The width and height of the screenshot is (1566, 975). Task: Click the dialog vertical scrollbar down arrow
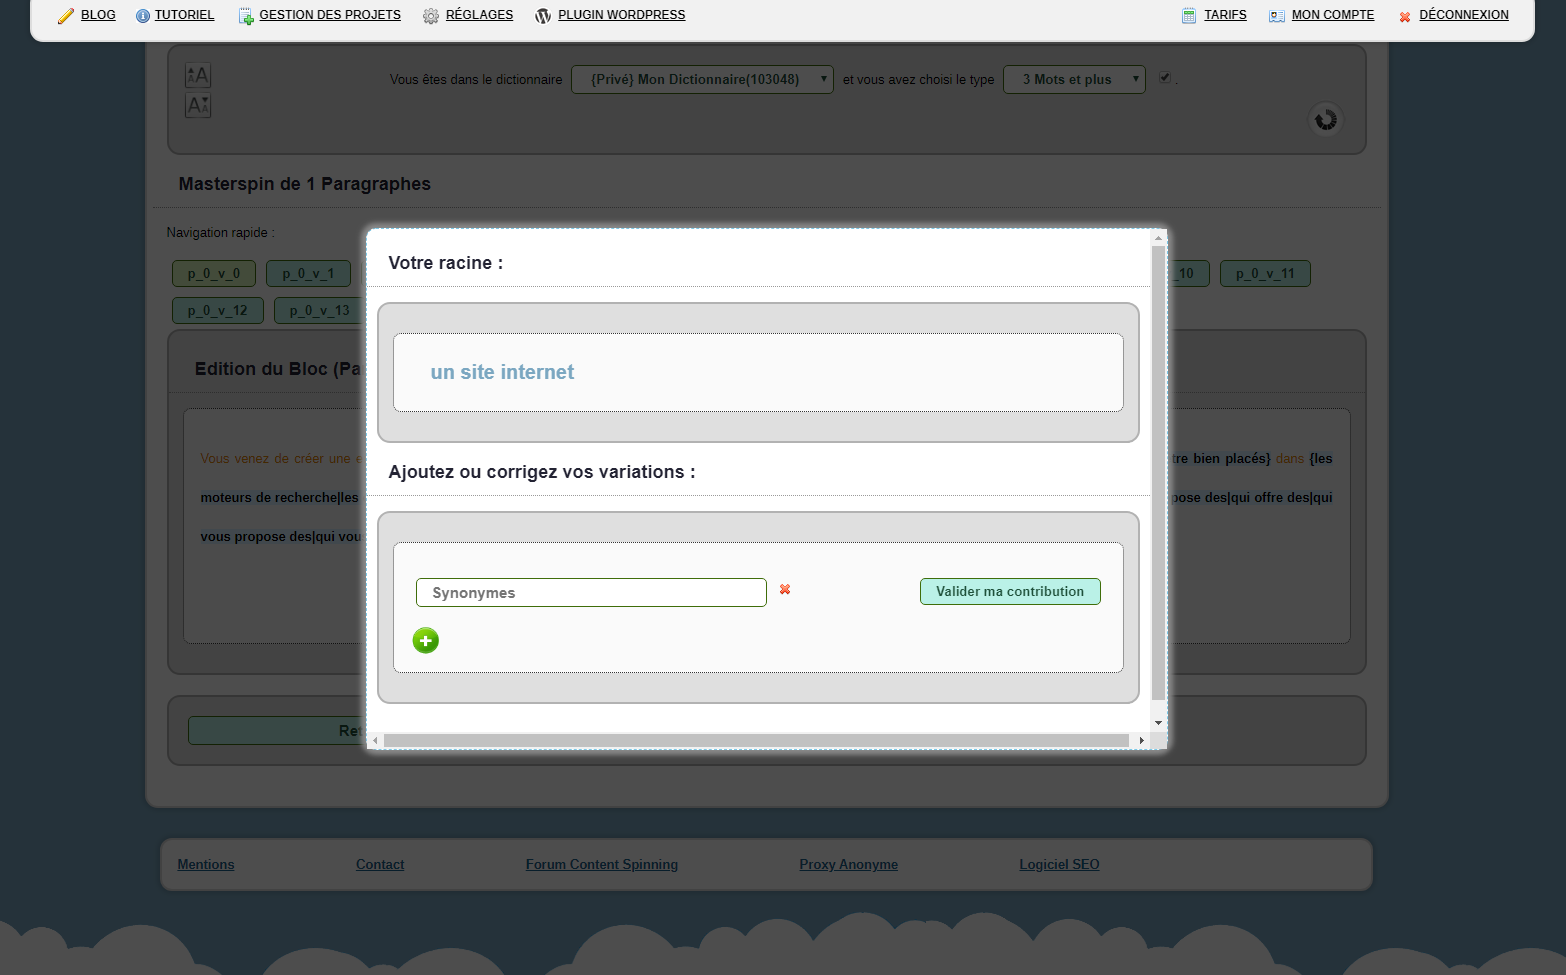coord(1158,723)
